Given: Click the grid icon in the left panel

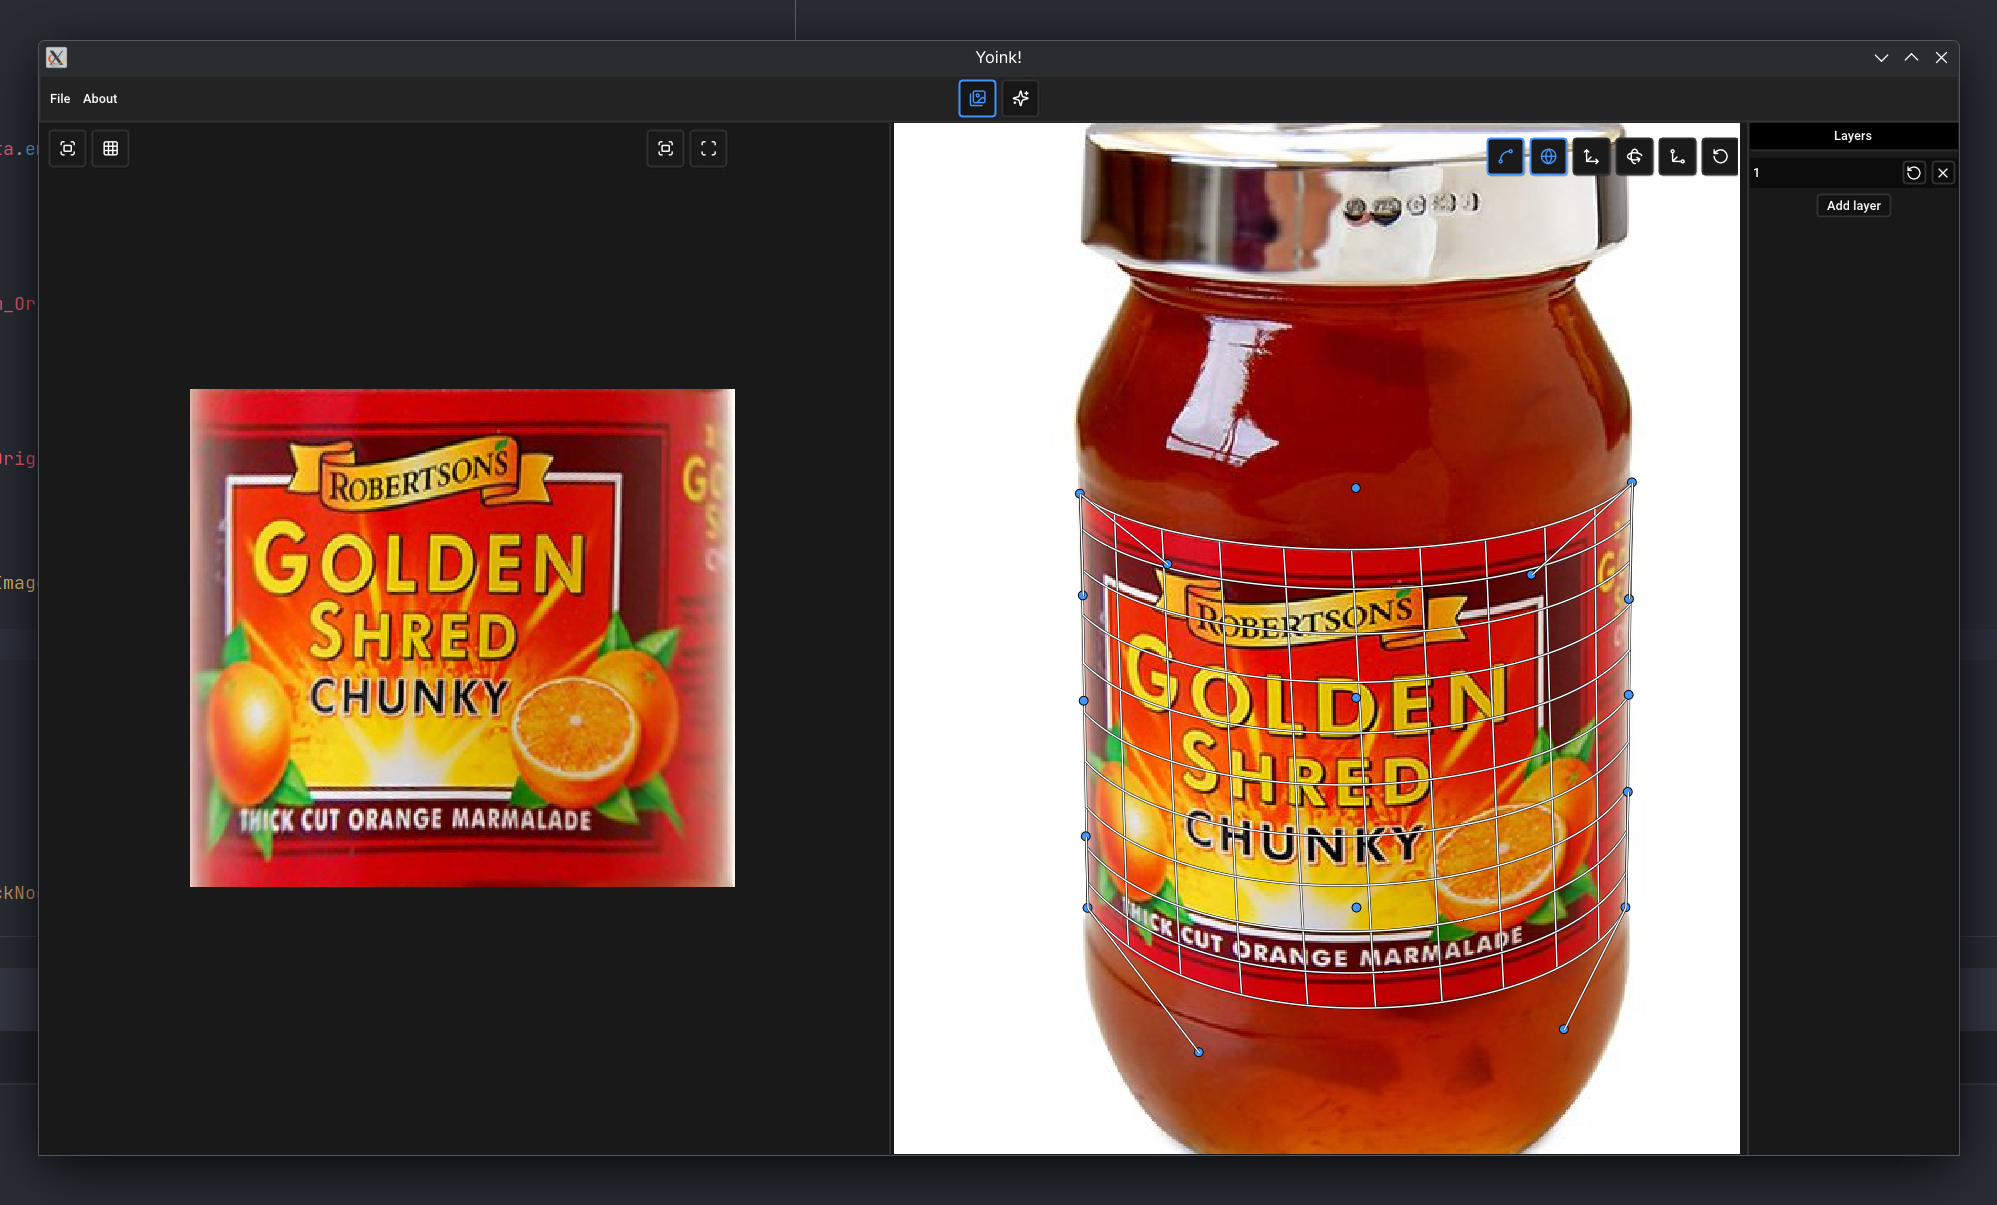Looking at the screenshot, I should tap(111, 149).
